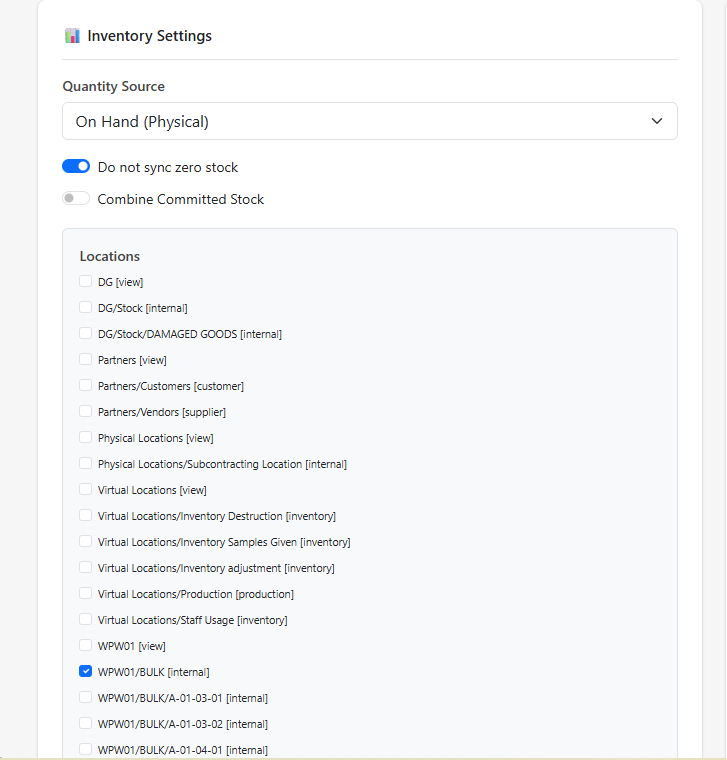Image resolution: width=727 pixels, height=760 pixels.
Task: Tick the Partners [view] checkbox
Action: [86, 360]
